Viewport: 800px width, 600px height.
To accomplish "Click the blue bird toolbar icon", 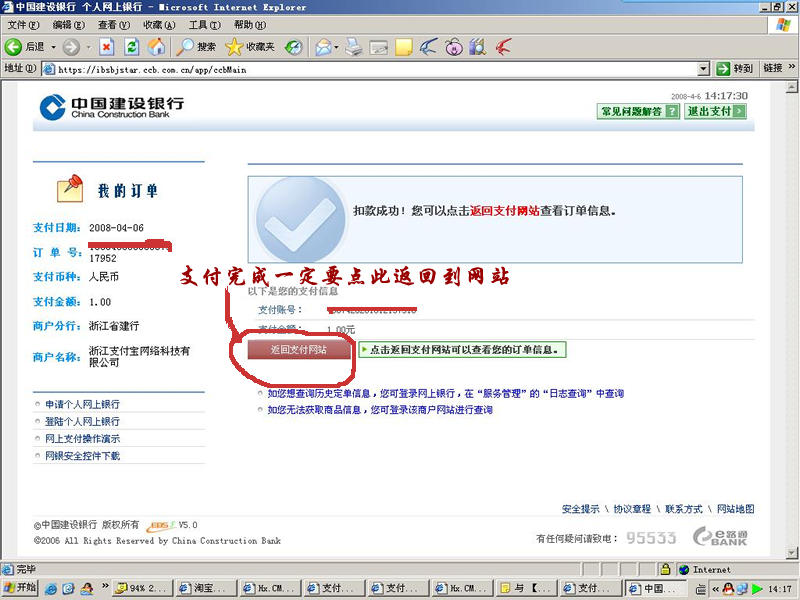I will [x=428, y=47].
